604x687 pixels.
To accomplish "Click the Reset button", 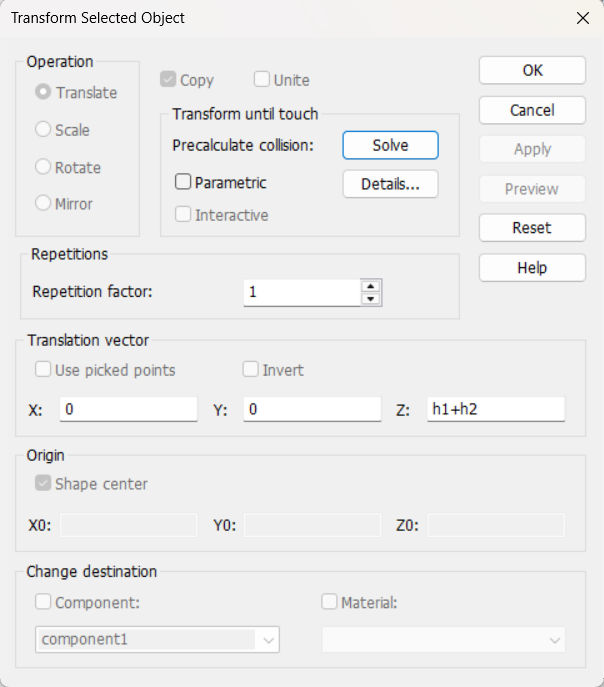I will (x=532, y=228).
